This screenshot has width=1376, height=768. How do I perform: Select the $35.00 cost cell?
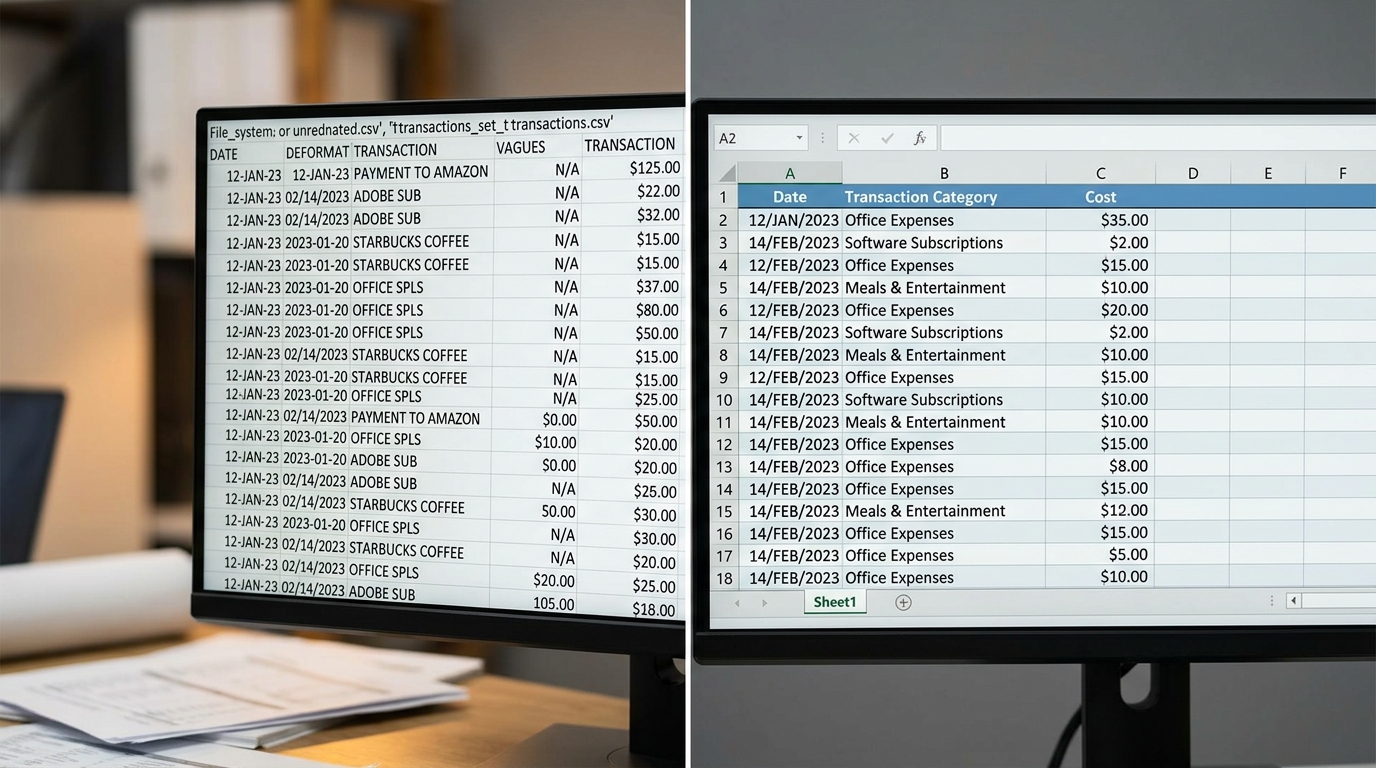(x=1101, y=220)
